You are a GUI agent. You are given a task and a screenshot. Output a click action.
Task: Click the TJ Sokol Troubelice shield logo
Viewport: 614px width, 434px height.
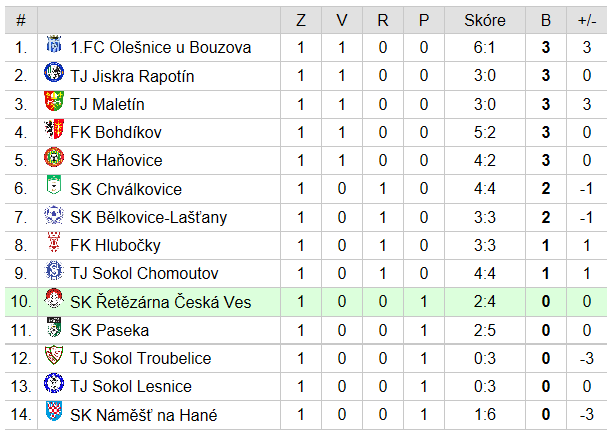[54, 354]
